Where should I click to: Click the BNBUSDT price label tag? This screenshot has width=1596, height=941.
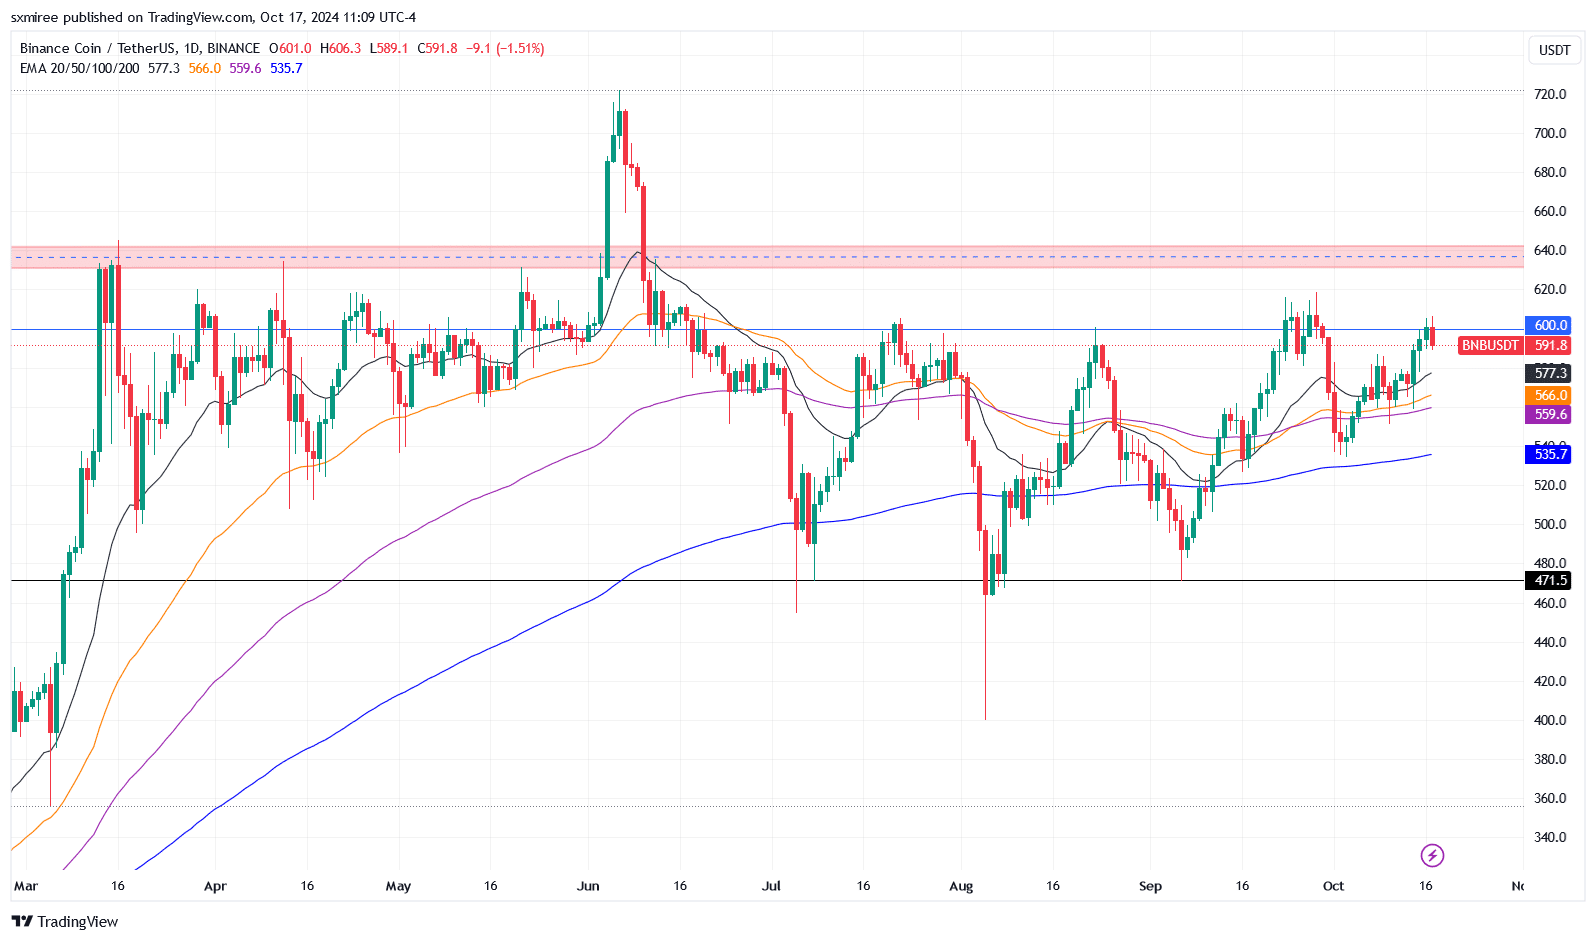pyautogui.click(x=1490, y=345)
